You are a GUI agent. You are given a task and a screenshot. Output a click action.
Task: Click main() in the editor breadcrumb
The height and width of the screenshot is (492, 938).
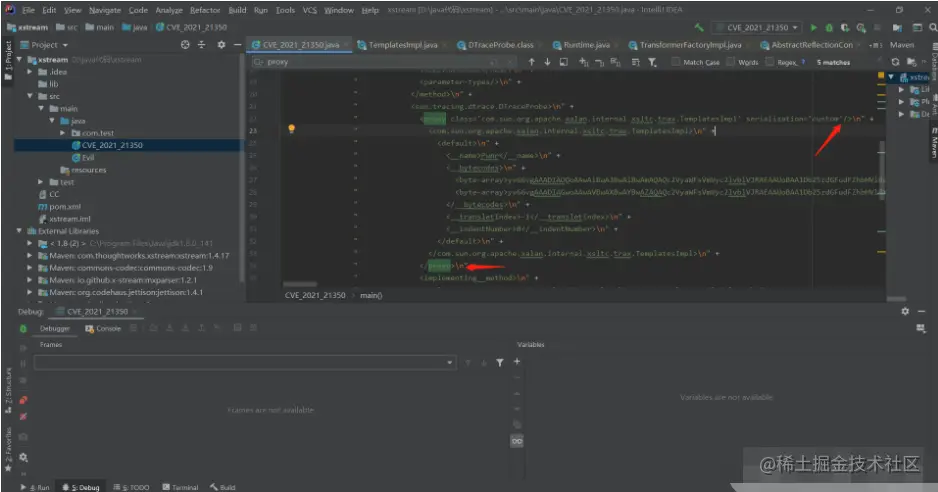[x=371, y=295]
